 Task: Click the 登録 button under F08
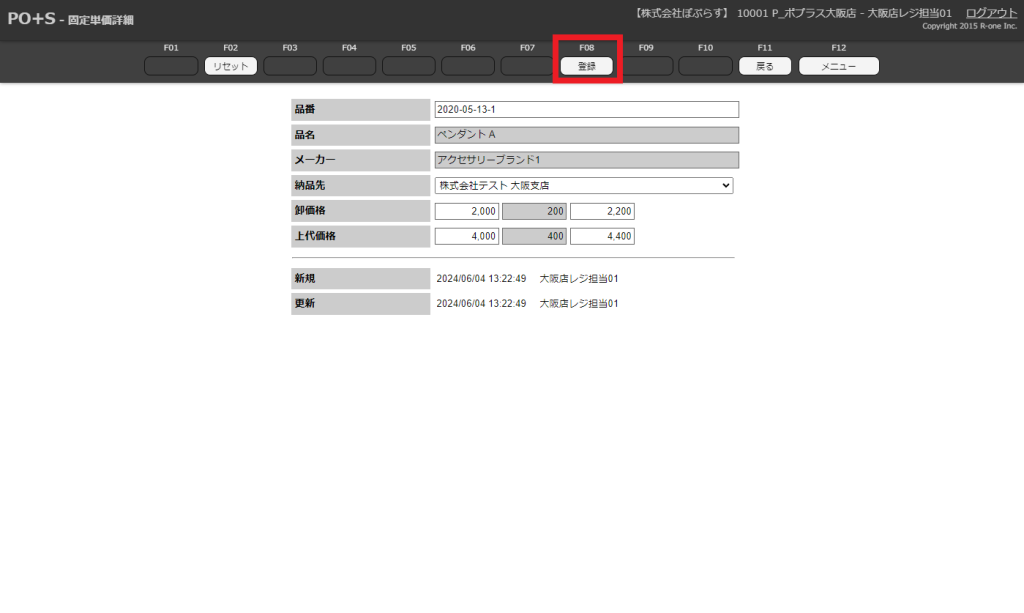click(587, 67)
